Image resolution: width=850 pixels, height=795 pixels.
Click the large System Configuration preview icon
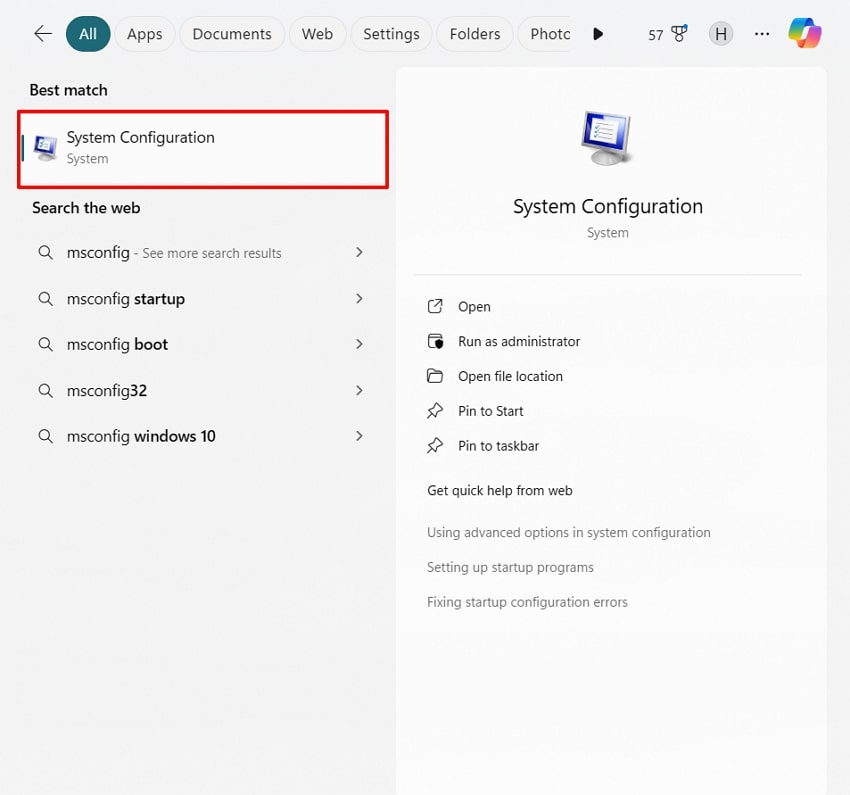click(607, 136)
